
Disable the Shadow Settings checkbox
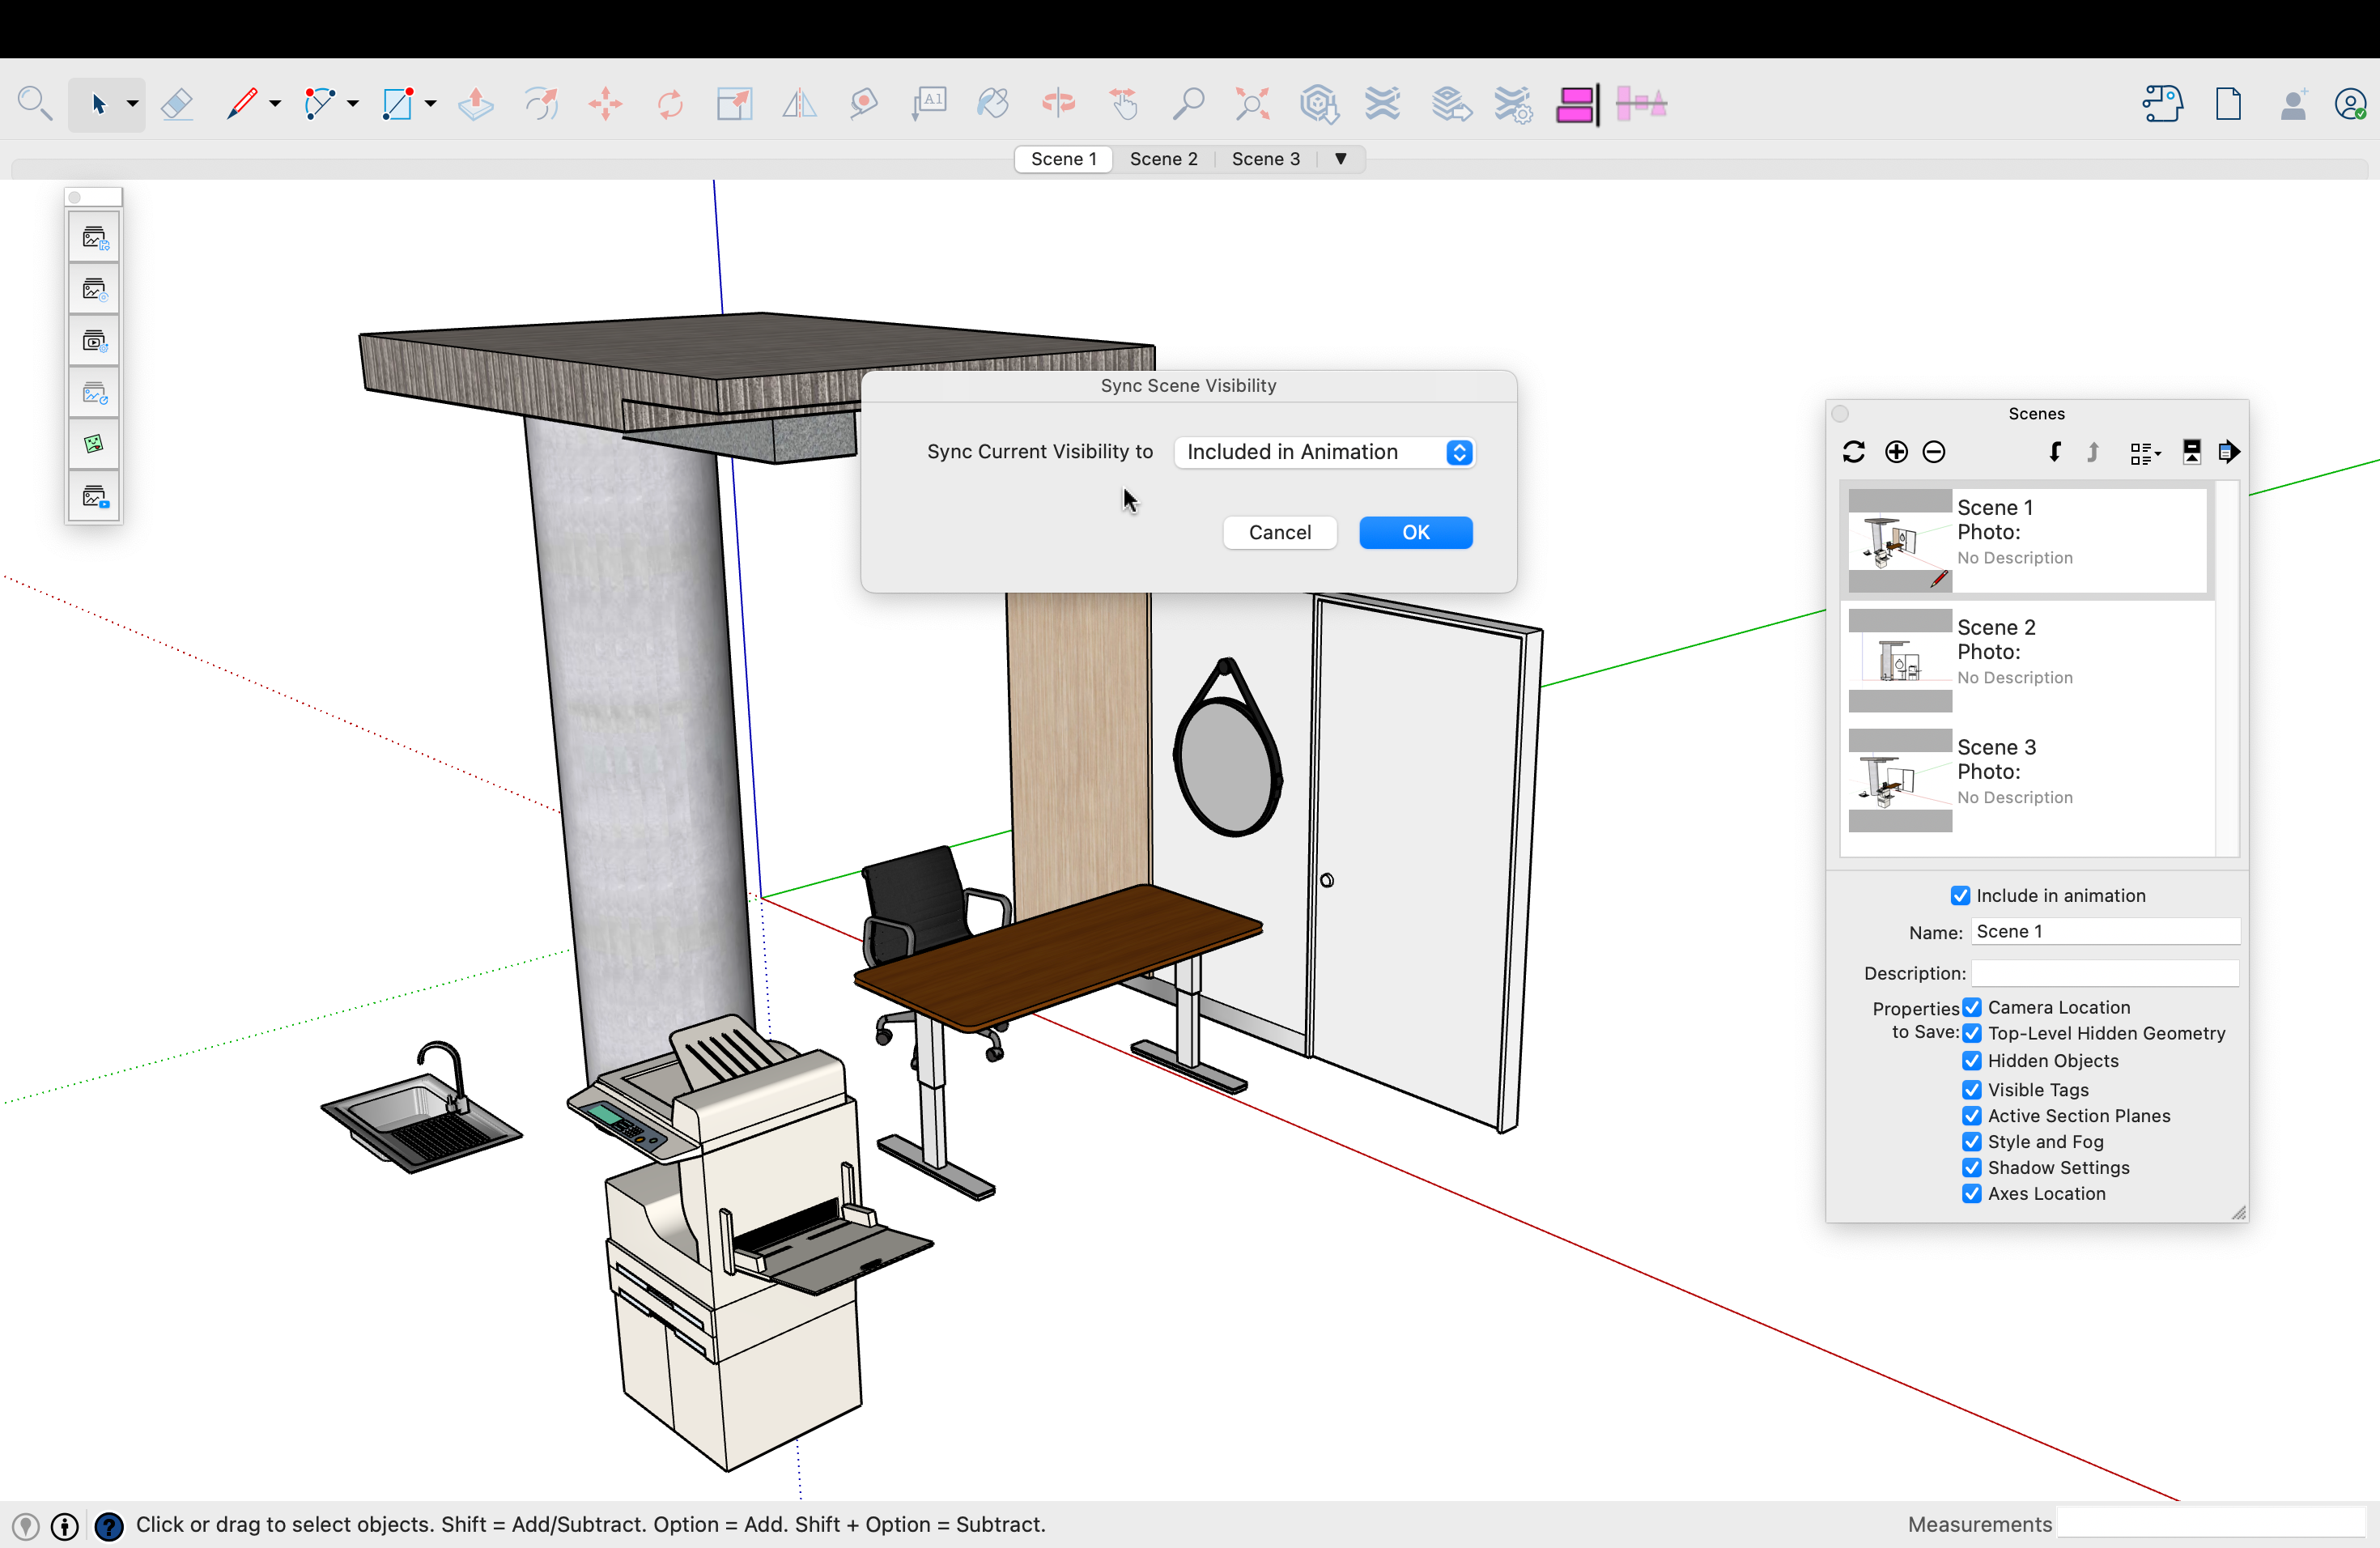point(1972,1167)
